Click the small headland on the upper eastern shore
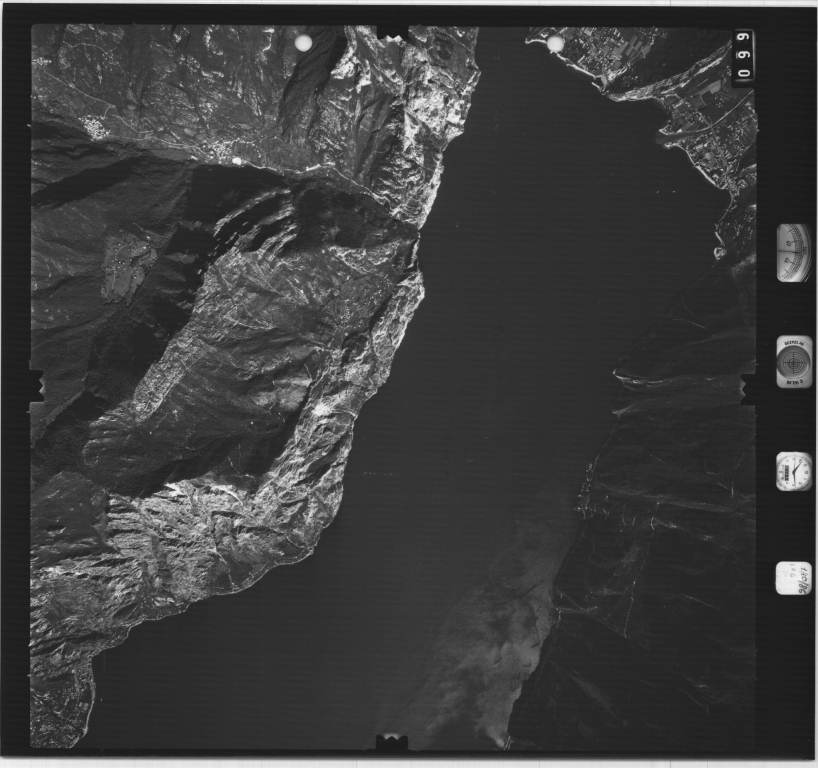The width and height of the screenshot is (818, 768). coord(720,252)
